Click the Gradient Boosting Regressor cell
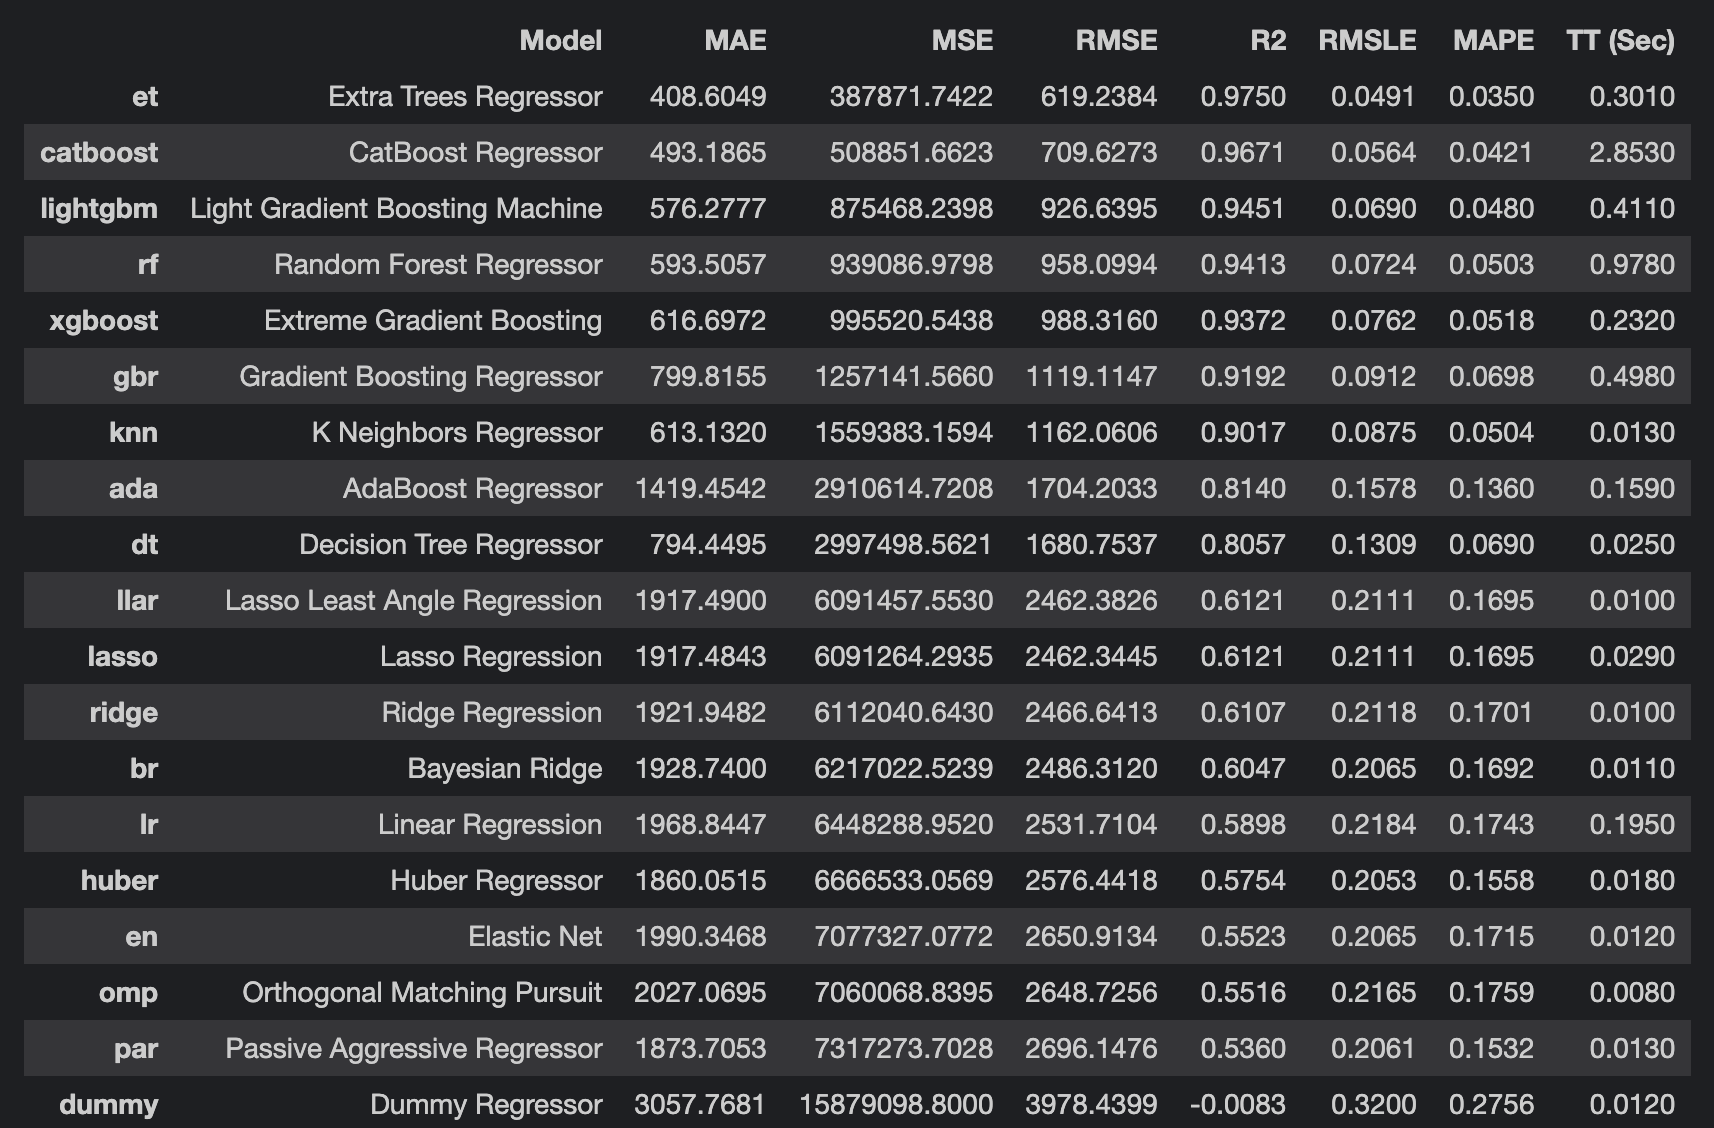1714x1128 pixels. coord(421,376)
